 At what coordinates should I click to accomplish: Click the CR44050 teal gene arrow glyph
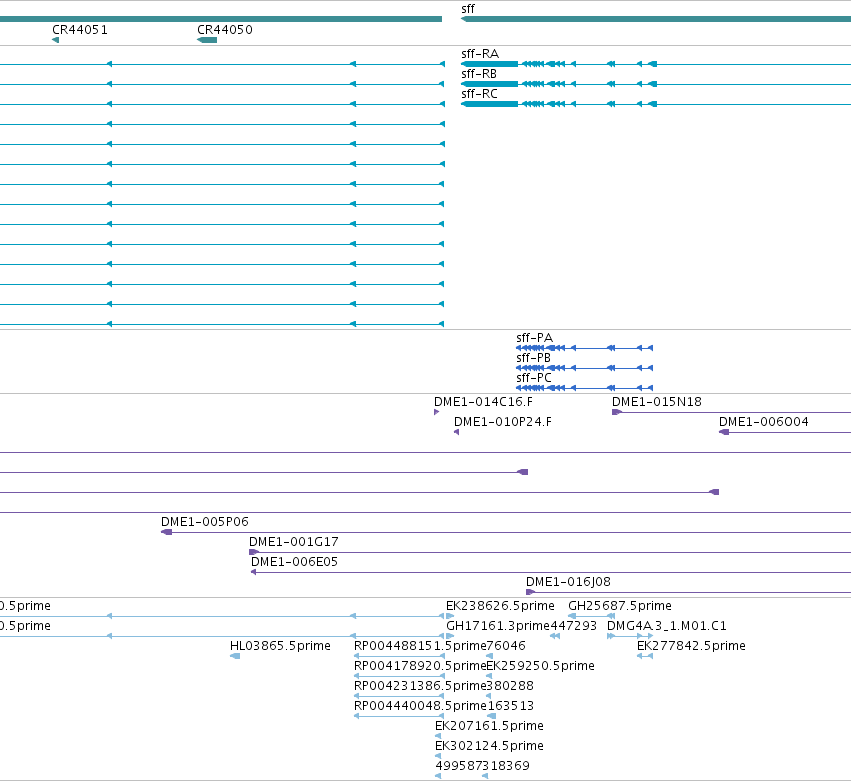click(207, 40)
